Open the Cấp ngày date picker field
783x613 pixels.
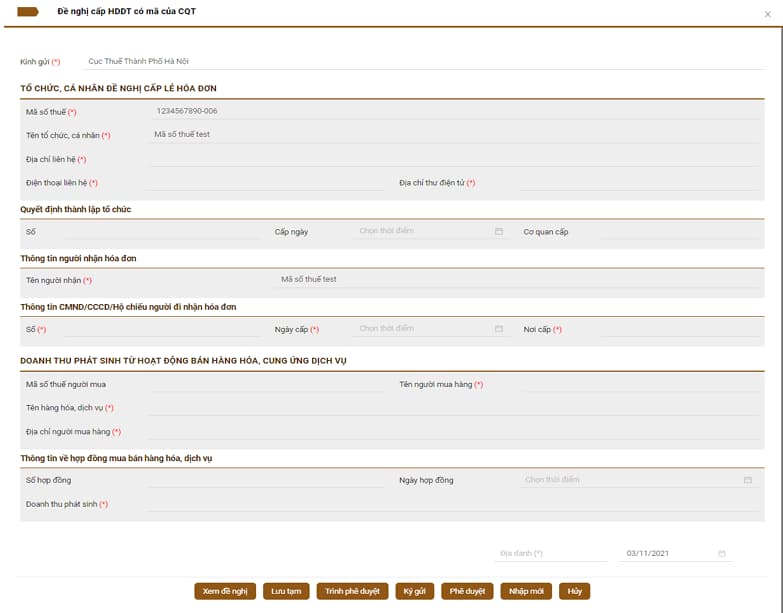tap(430, 231)
